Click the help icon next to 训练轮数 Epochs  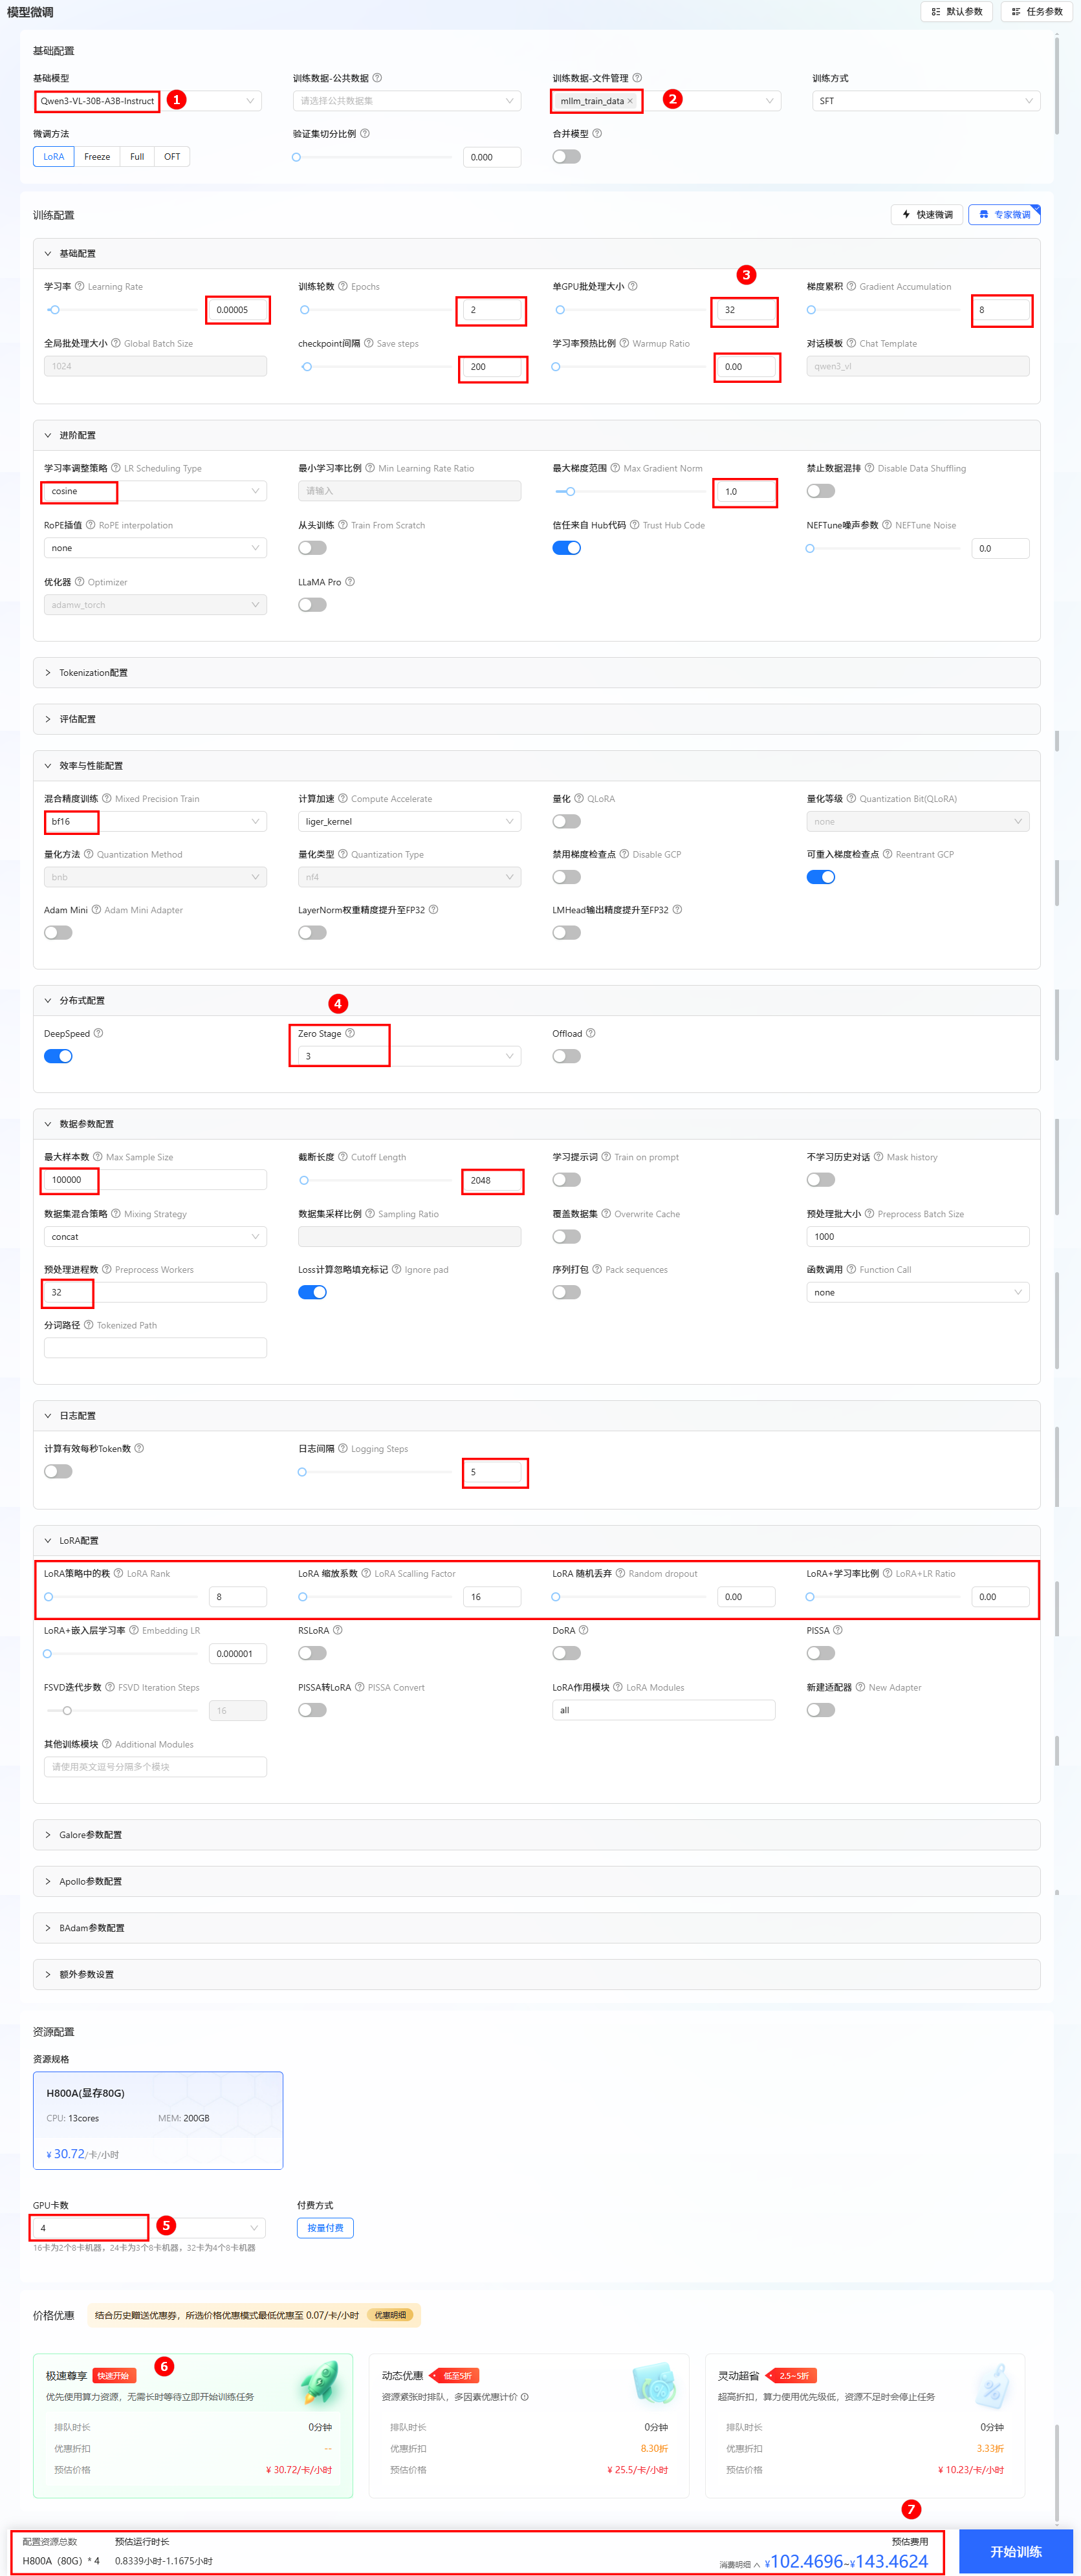(343, 287)
